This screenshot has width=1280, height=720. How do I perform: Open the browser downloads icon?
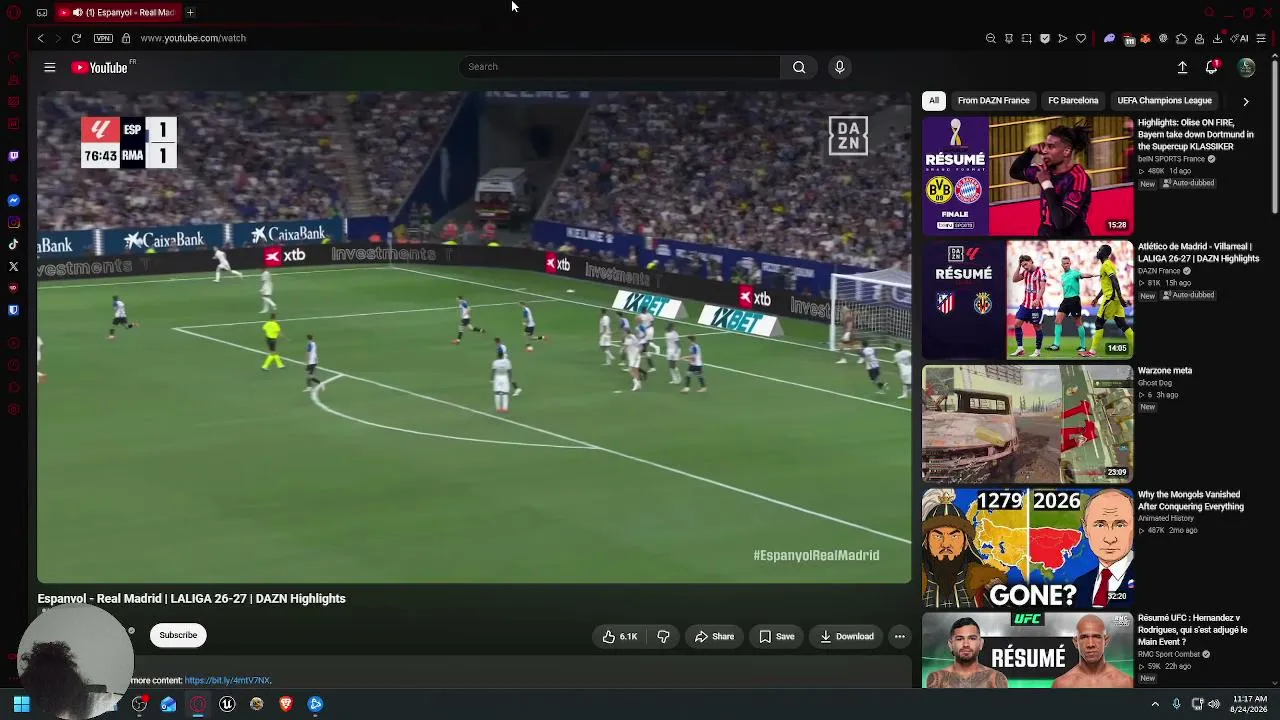point(1217,39)
